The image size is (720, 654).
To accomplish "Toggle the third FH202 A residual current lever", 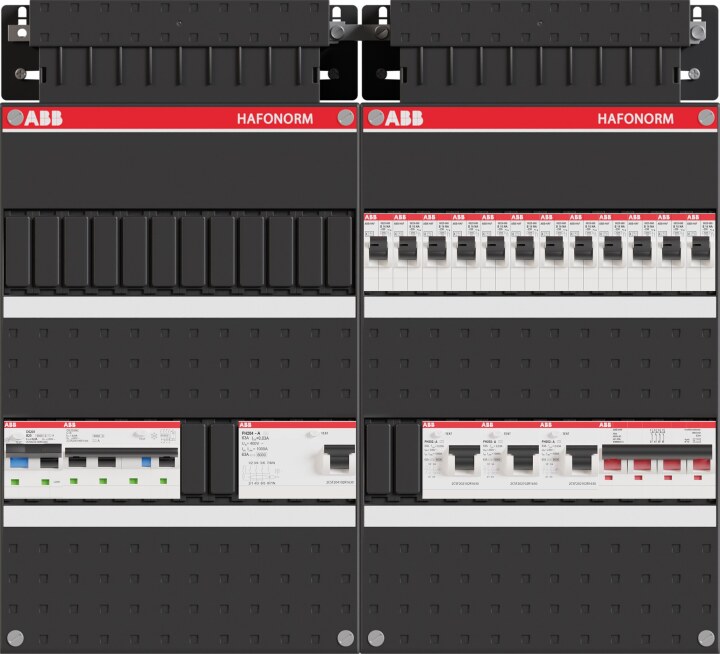I will (x=581, y=458).
